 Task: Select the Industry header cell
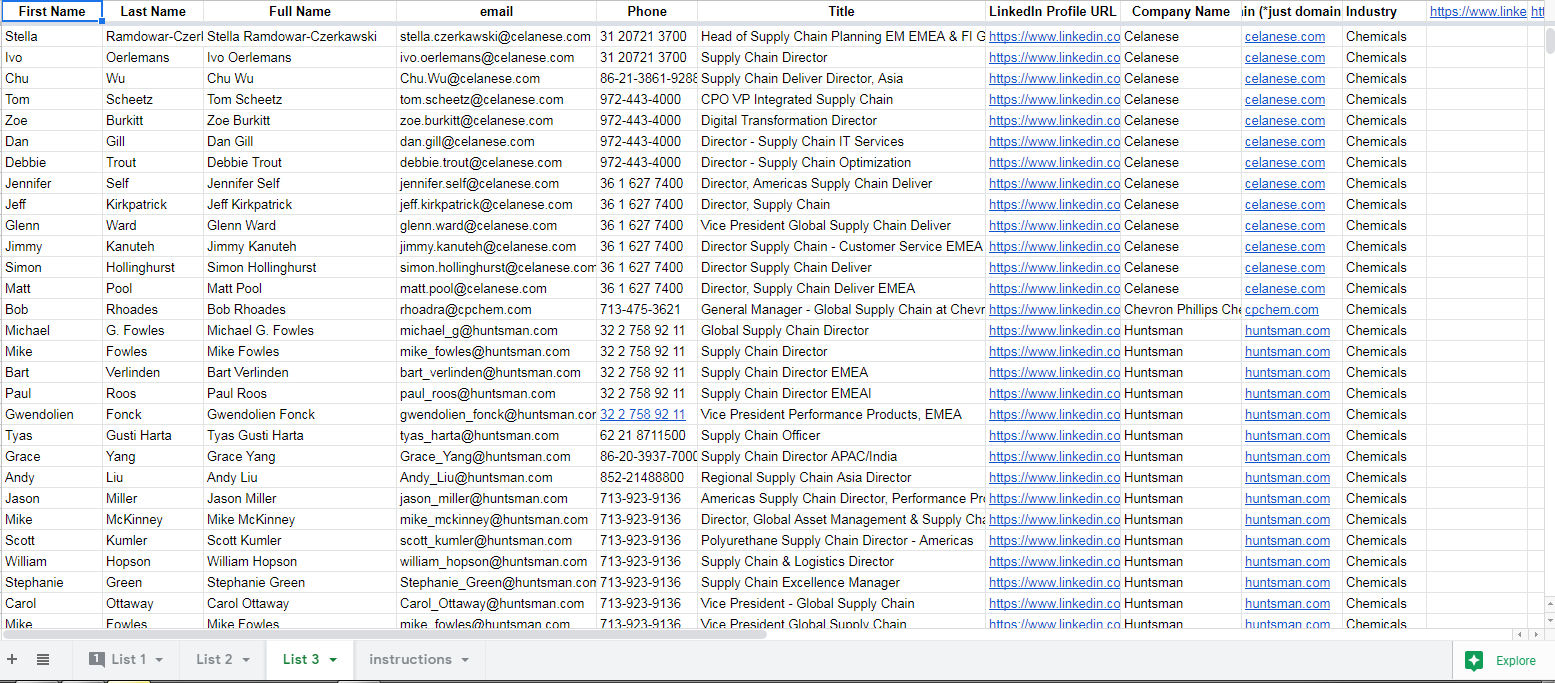pos(1385,11)
